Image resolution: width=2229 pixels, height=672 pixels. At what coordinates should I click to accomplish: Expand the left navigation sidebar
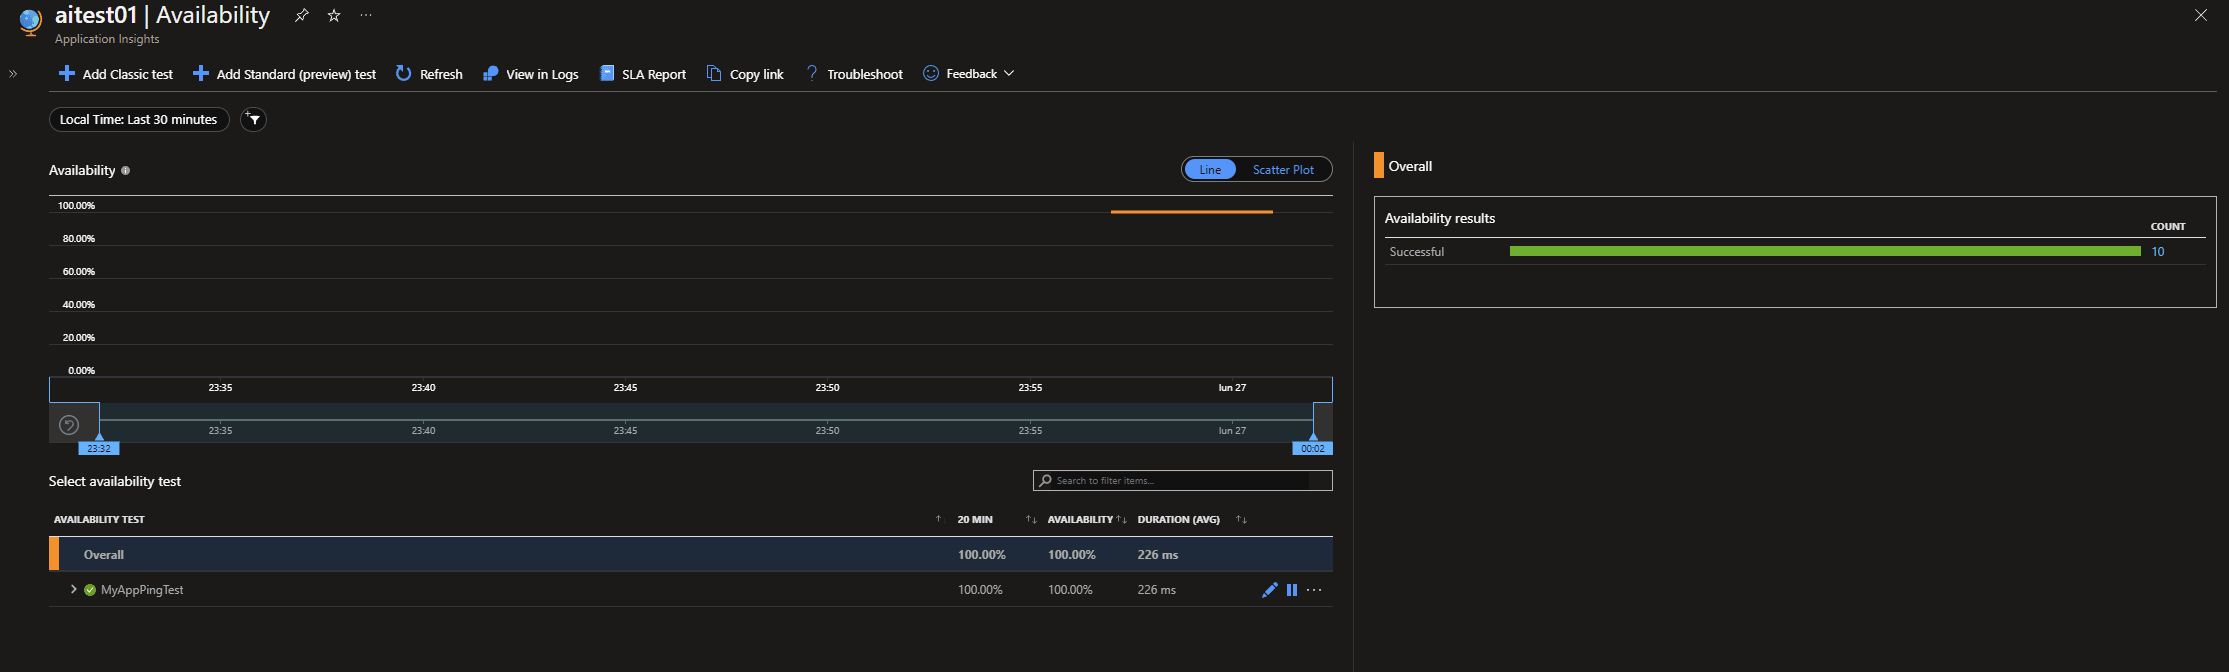pyautogui.click(x=13, y=74)
